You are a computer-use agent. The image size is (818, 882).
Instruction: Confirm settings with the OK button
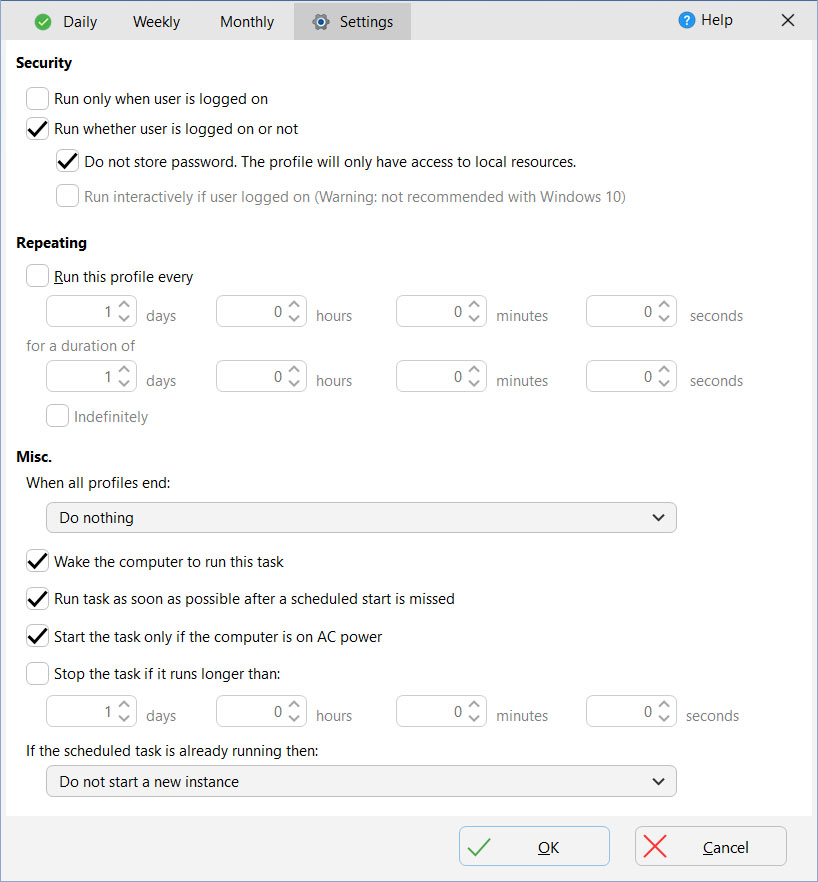tap(534, 847)
